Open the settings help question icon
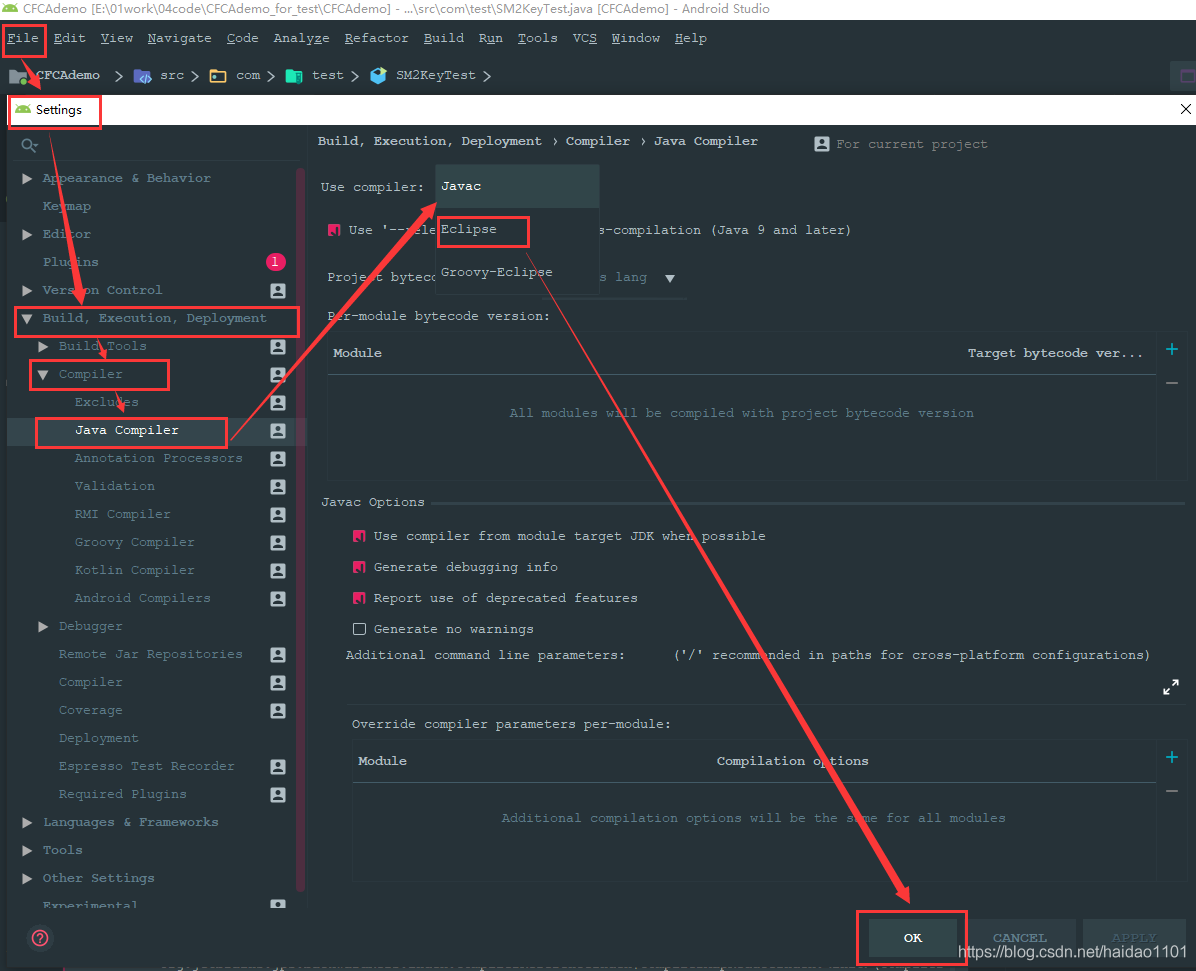Viewport: 1196px width, 971px height. pyautogui.click(x=40, y=937)
